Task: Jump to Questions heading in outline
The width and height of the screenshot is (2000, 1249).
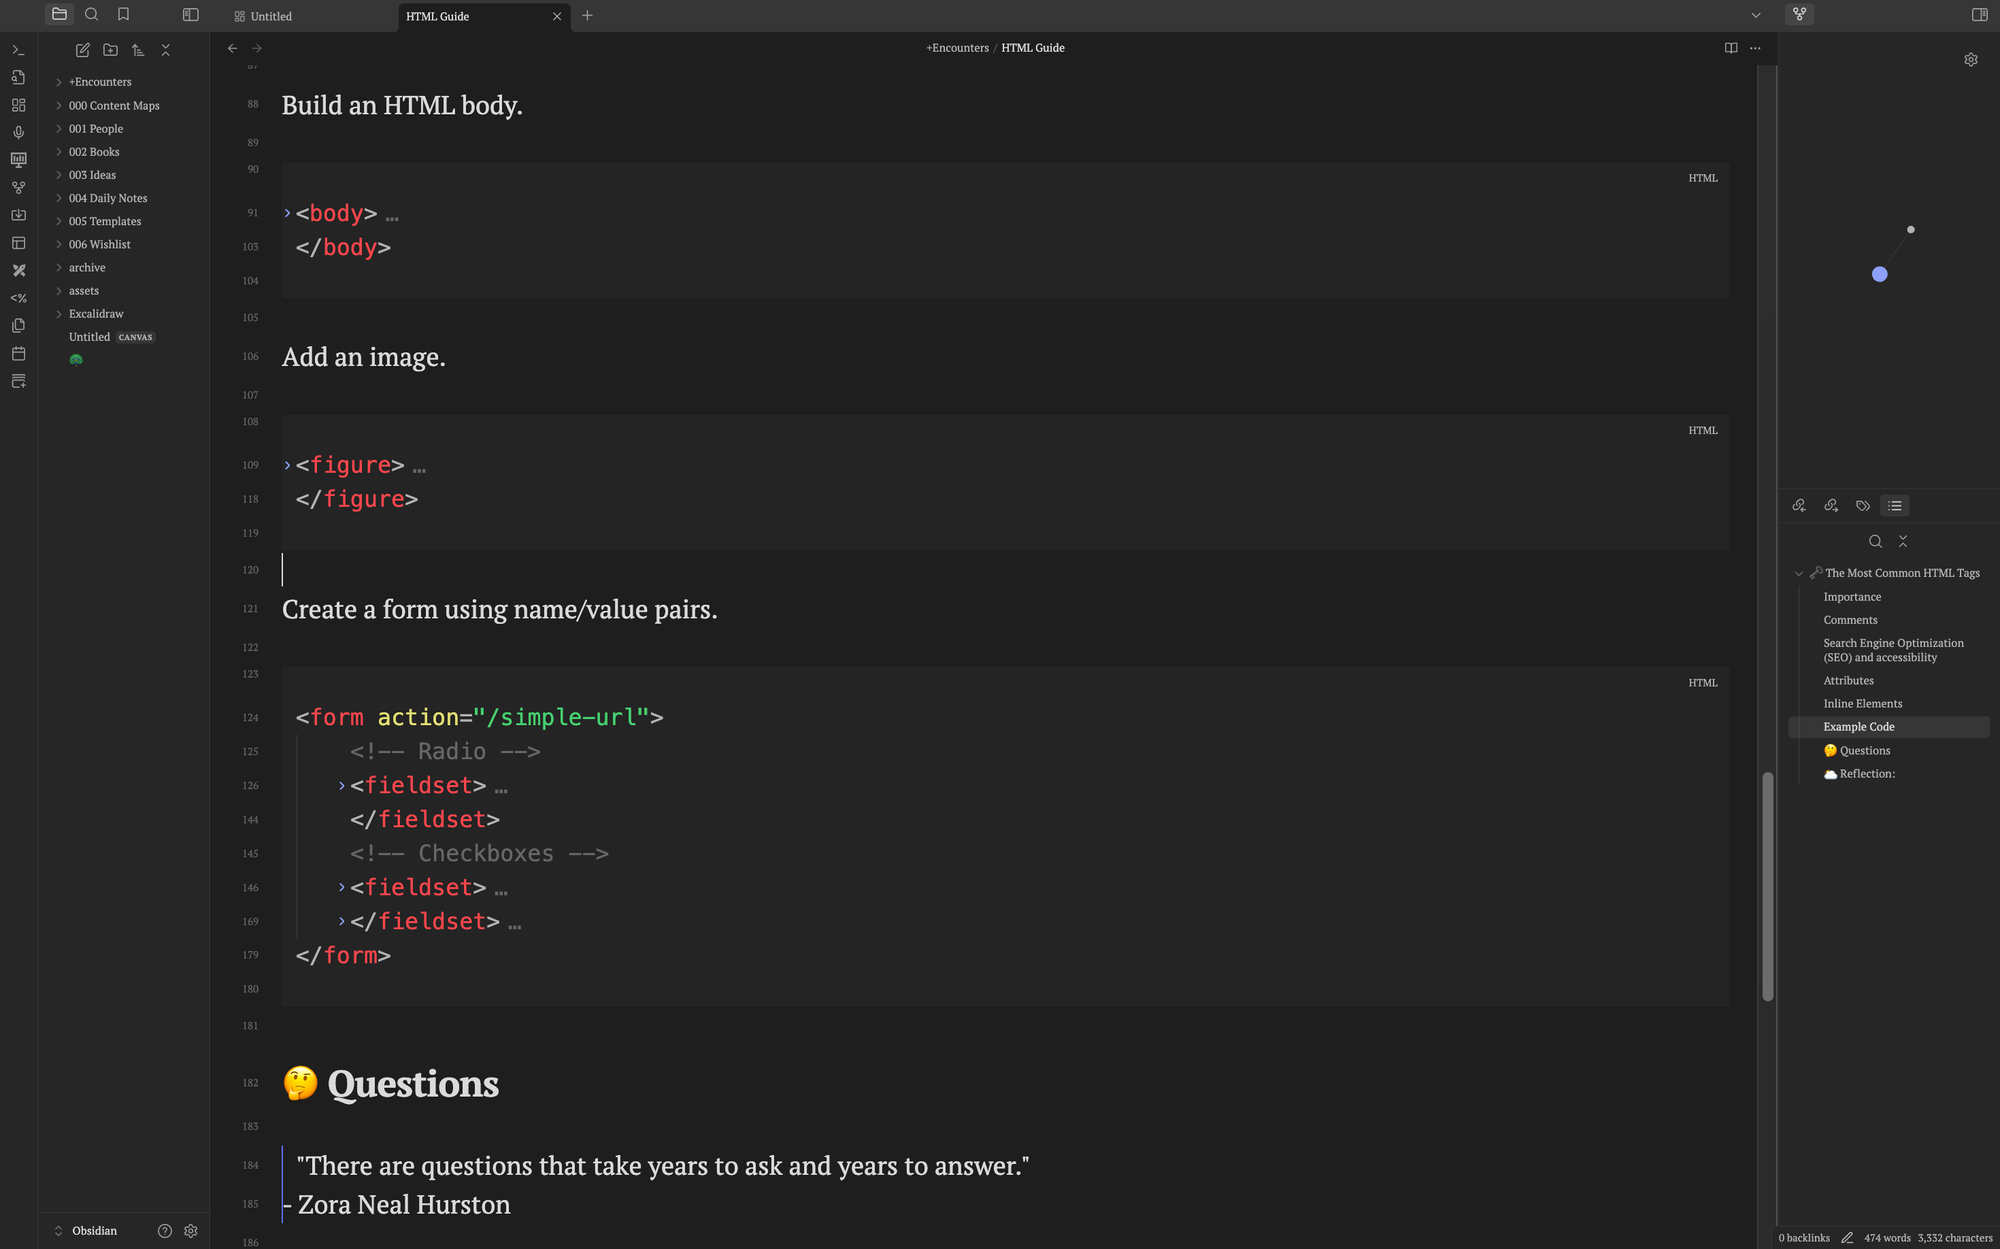Action: click(x=1864, y=751)
